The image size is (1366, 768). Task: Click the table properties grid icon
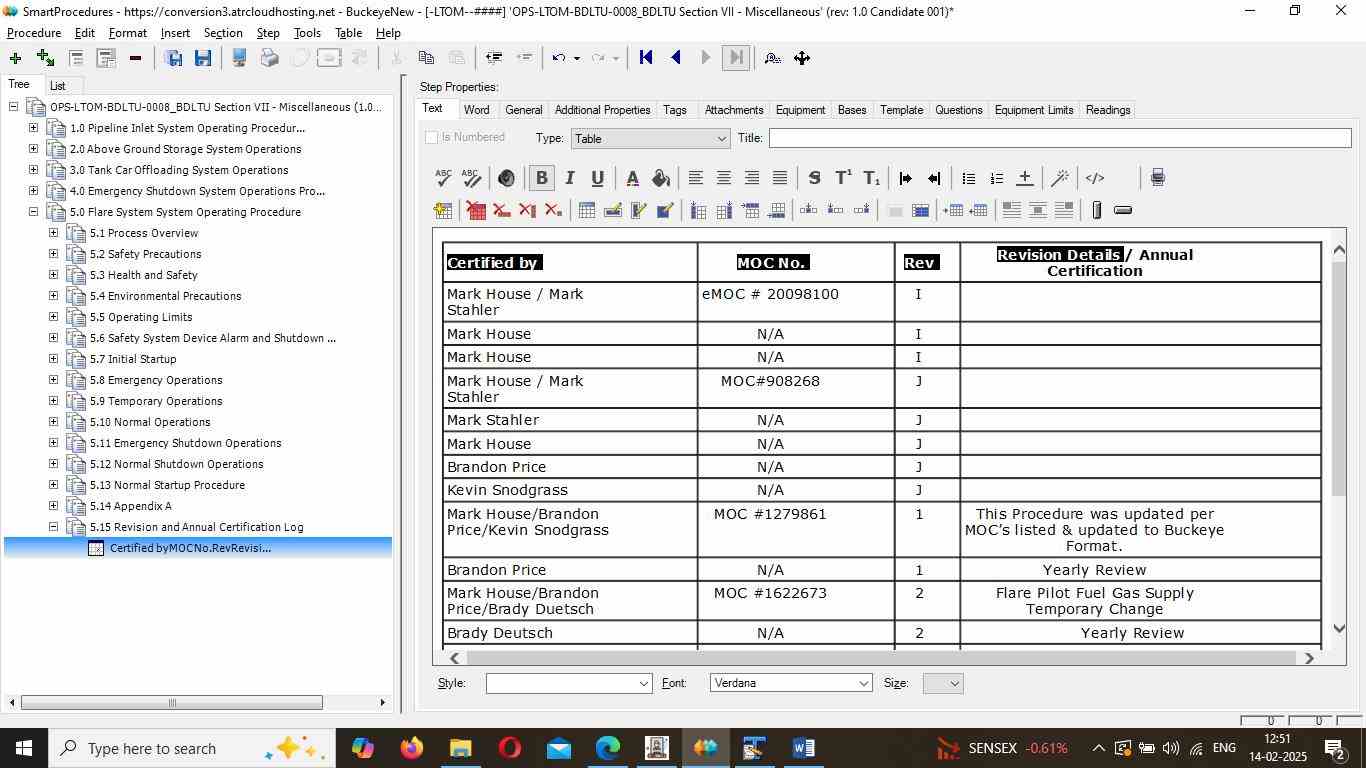coord(587,210)
